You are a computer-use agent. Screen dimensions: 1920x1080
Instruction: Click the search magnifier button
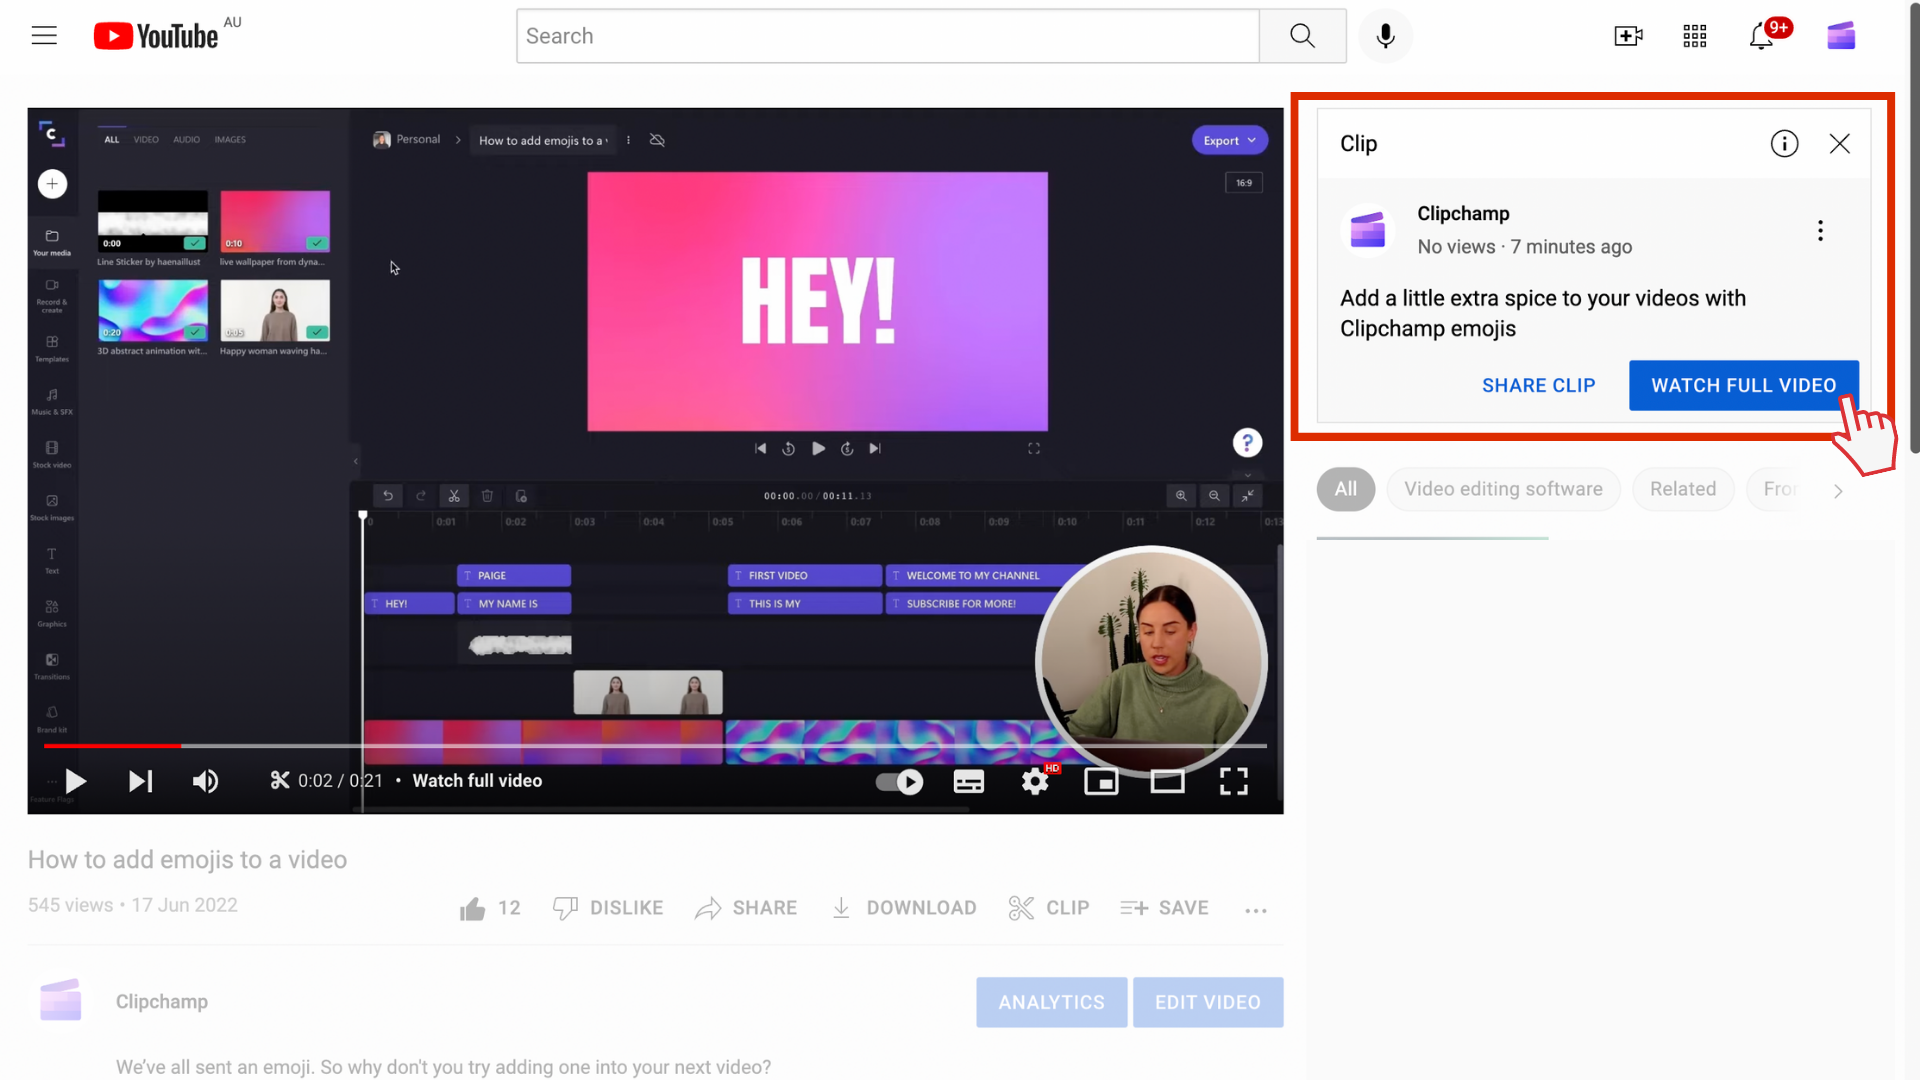pyautogui.click(x=1302, y=36)
